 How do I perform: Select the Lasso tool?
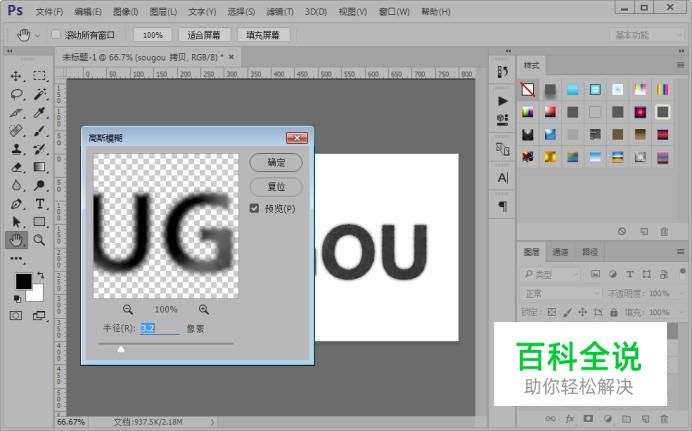17,94
